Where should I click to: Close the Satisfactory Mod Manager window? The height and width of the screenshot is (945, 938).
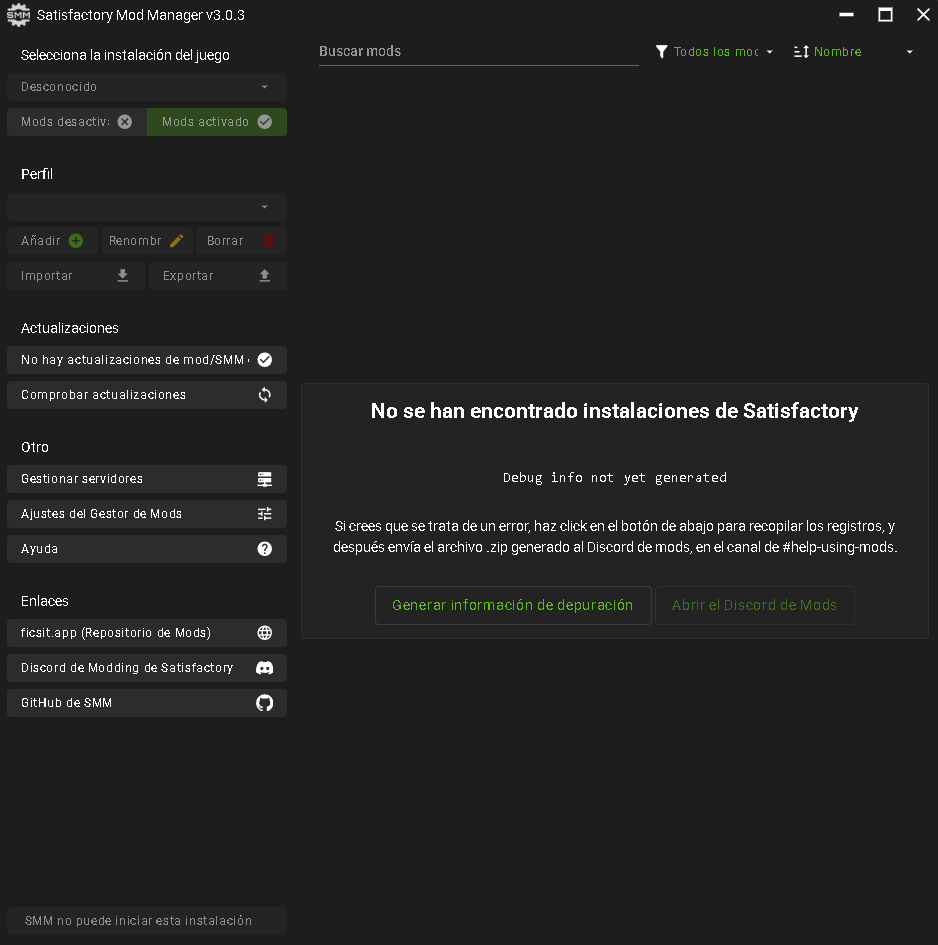(923, 14)
